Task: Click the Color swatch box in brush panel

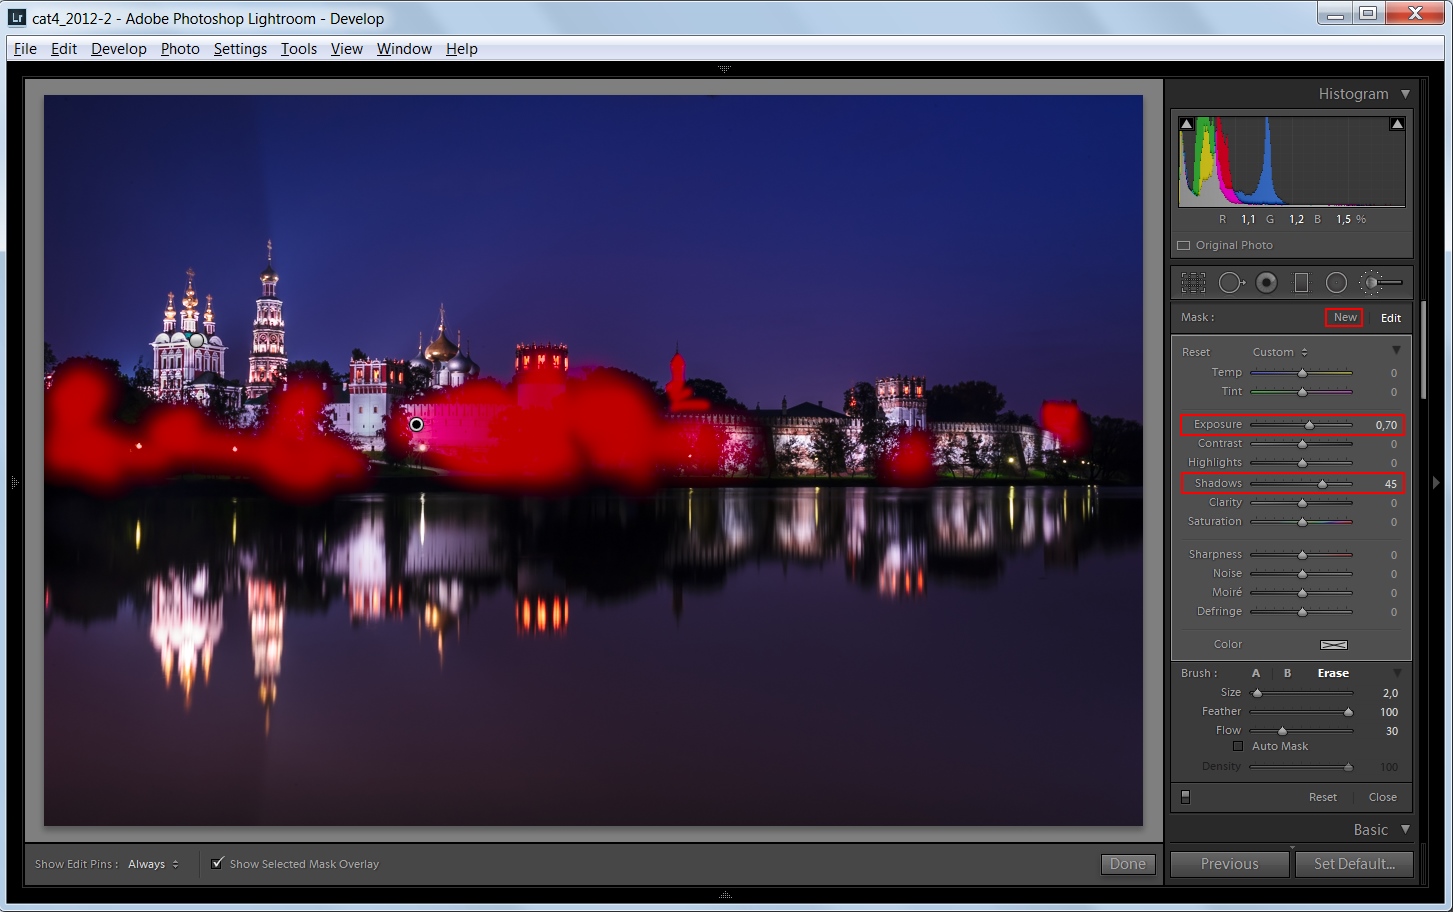Action: click(x=1334, y=645)
